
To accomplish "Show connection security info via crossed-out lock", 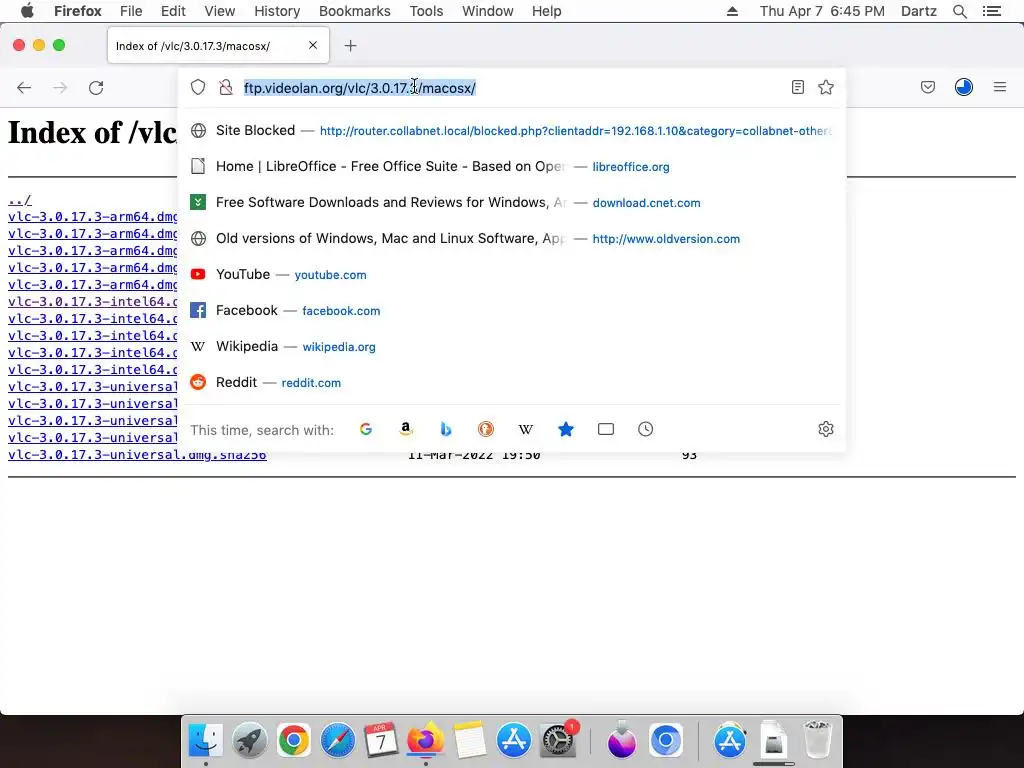I will click(x=226, y=88).
